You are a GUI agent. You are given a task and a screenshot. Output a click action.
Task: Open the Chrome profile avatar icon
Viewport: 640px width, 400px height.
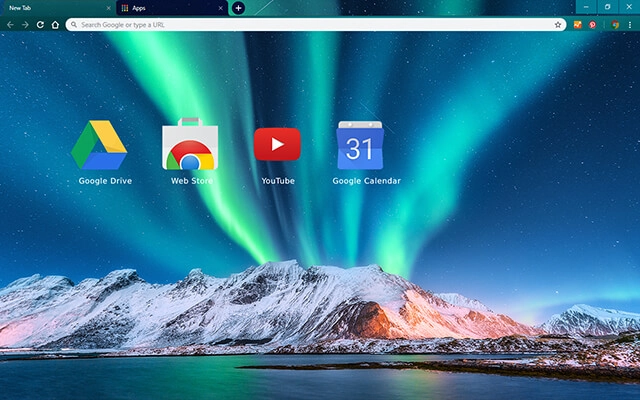(x=615, y=25)
